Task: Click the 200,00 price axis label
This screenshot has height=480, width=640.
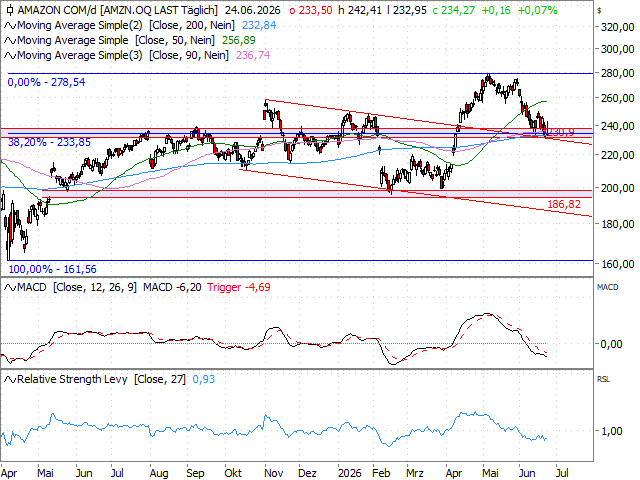Action: pos(618,188)
